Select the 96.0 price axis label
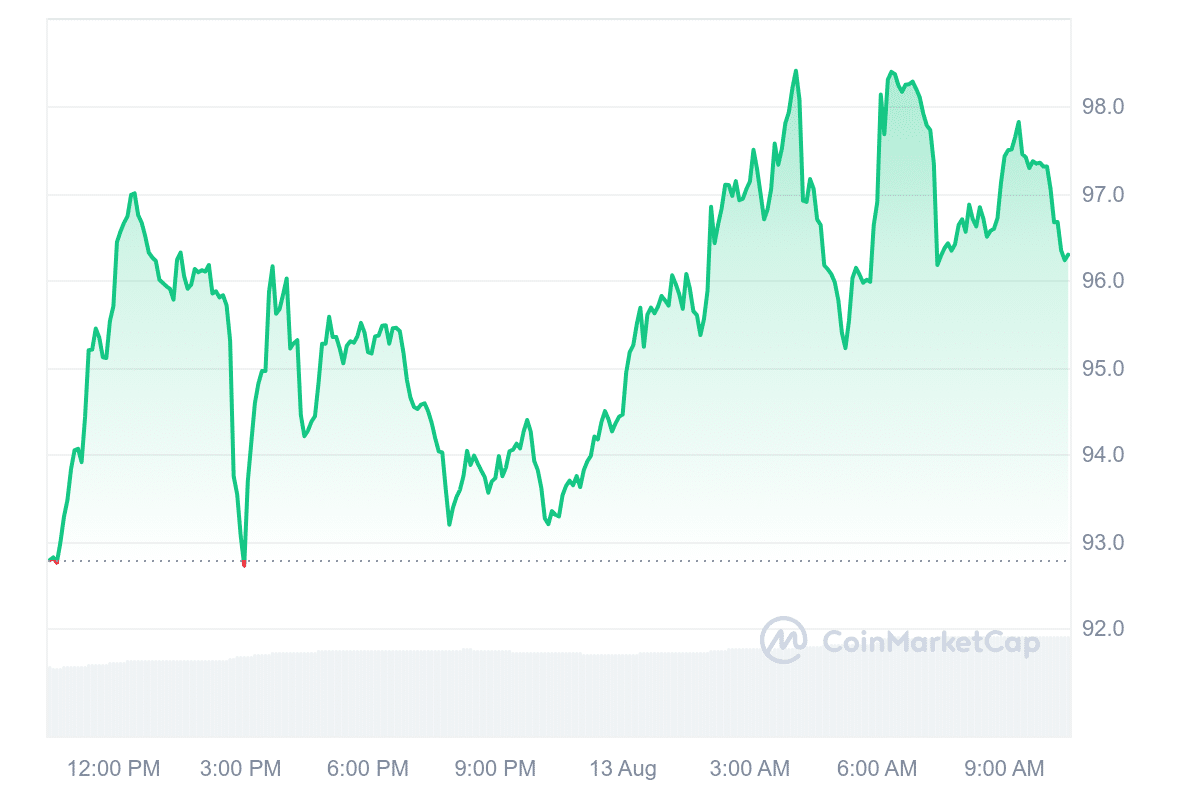 pos(1103,281)
